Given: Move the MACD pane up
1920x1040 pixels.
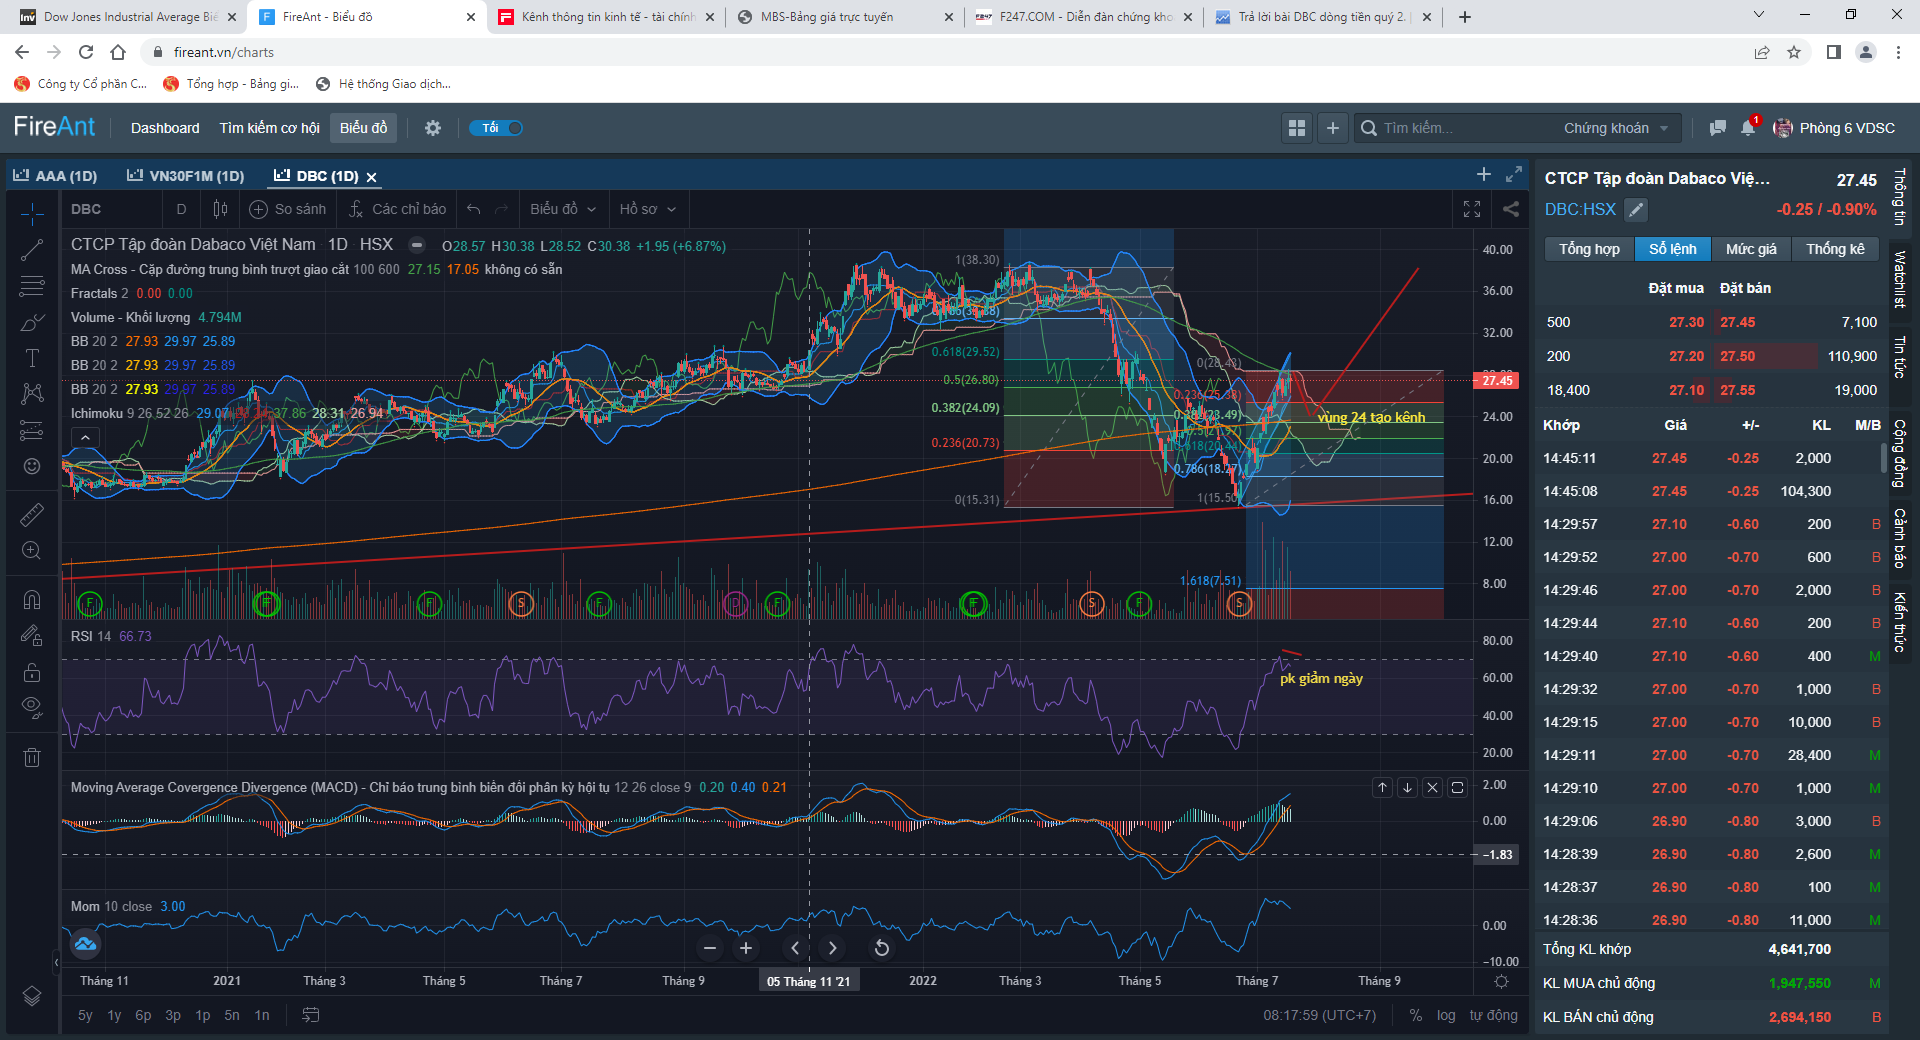Looking at the screenshot, I should 1383,787.
